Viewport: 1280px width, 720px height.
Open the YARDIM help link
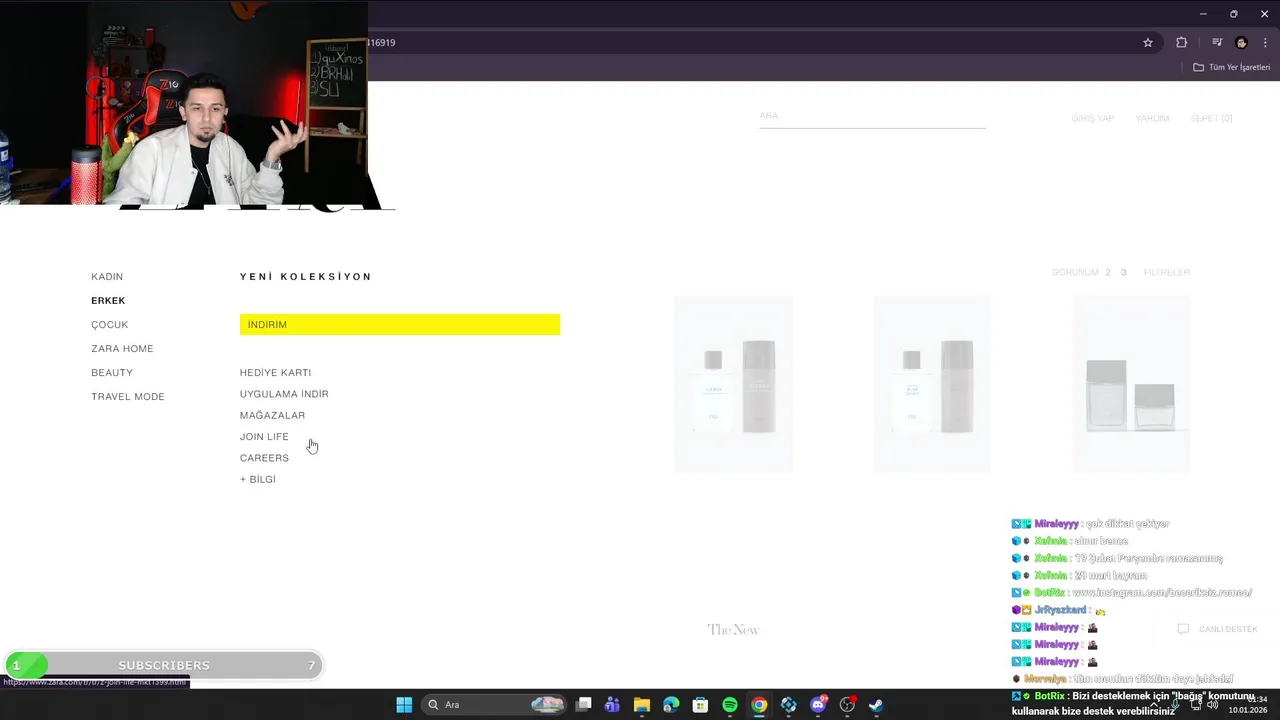pyautogui.click(x=1152, y=118)
